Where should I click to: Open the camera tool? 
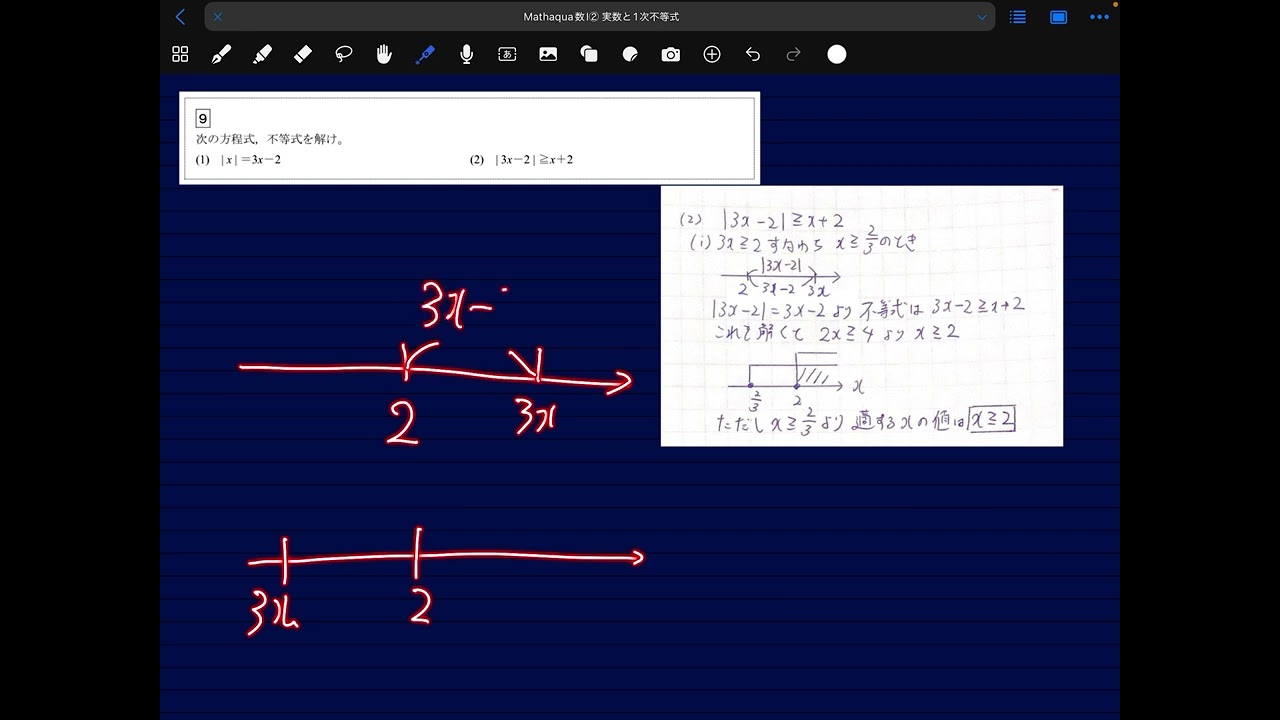(x=671, y=55)
